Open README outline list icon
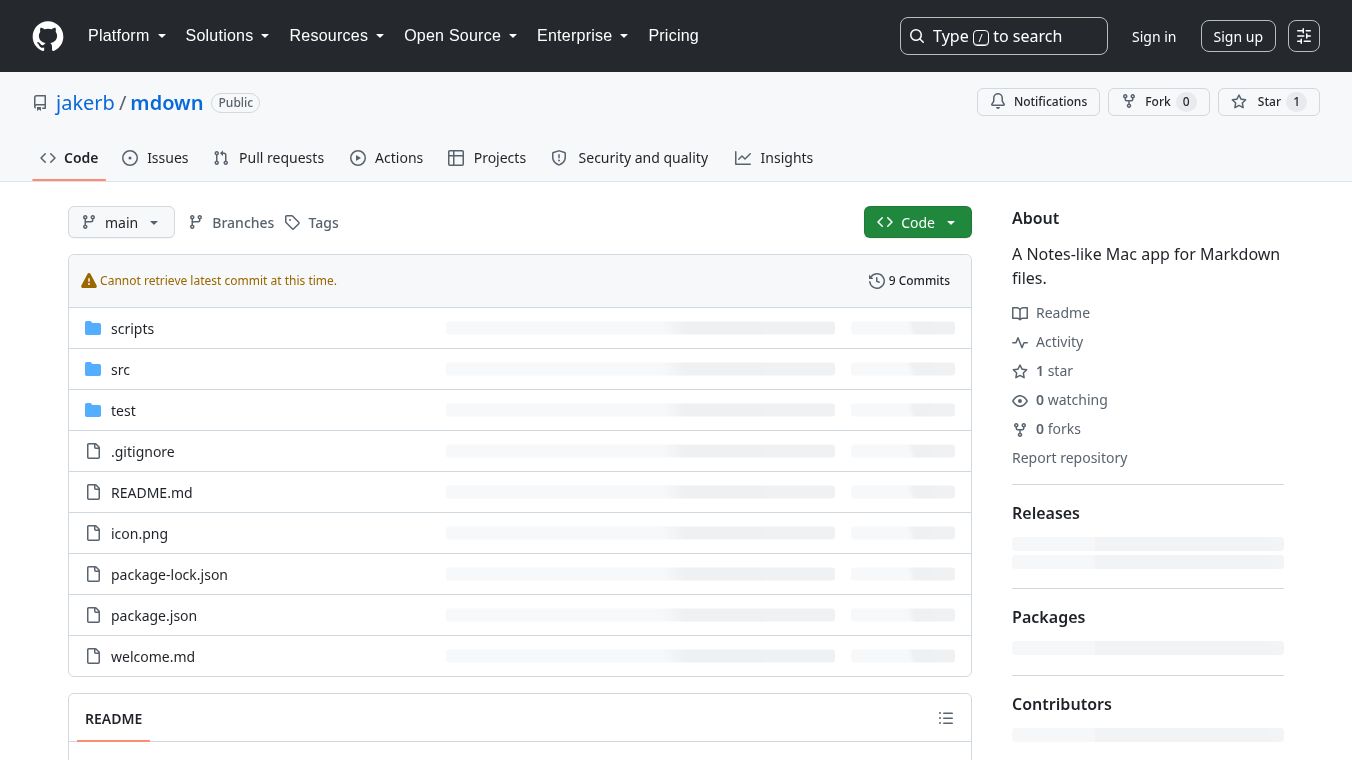Viewport: 1352px width, 760px height. [946, 718]
